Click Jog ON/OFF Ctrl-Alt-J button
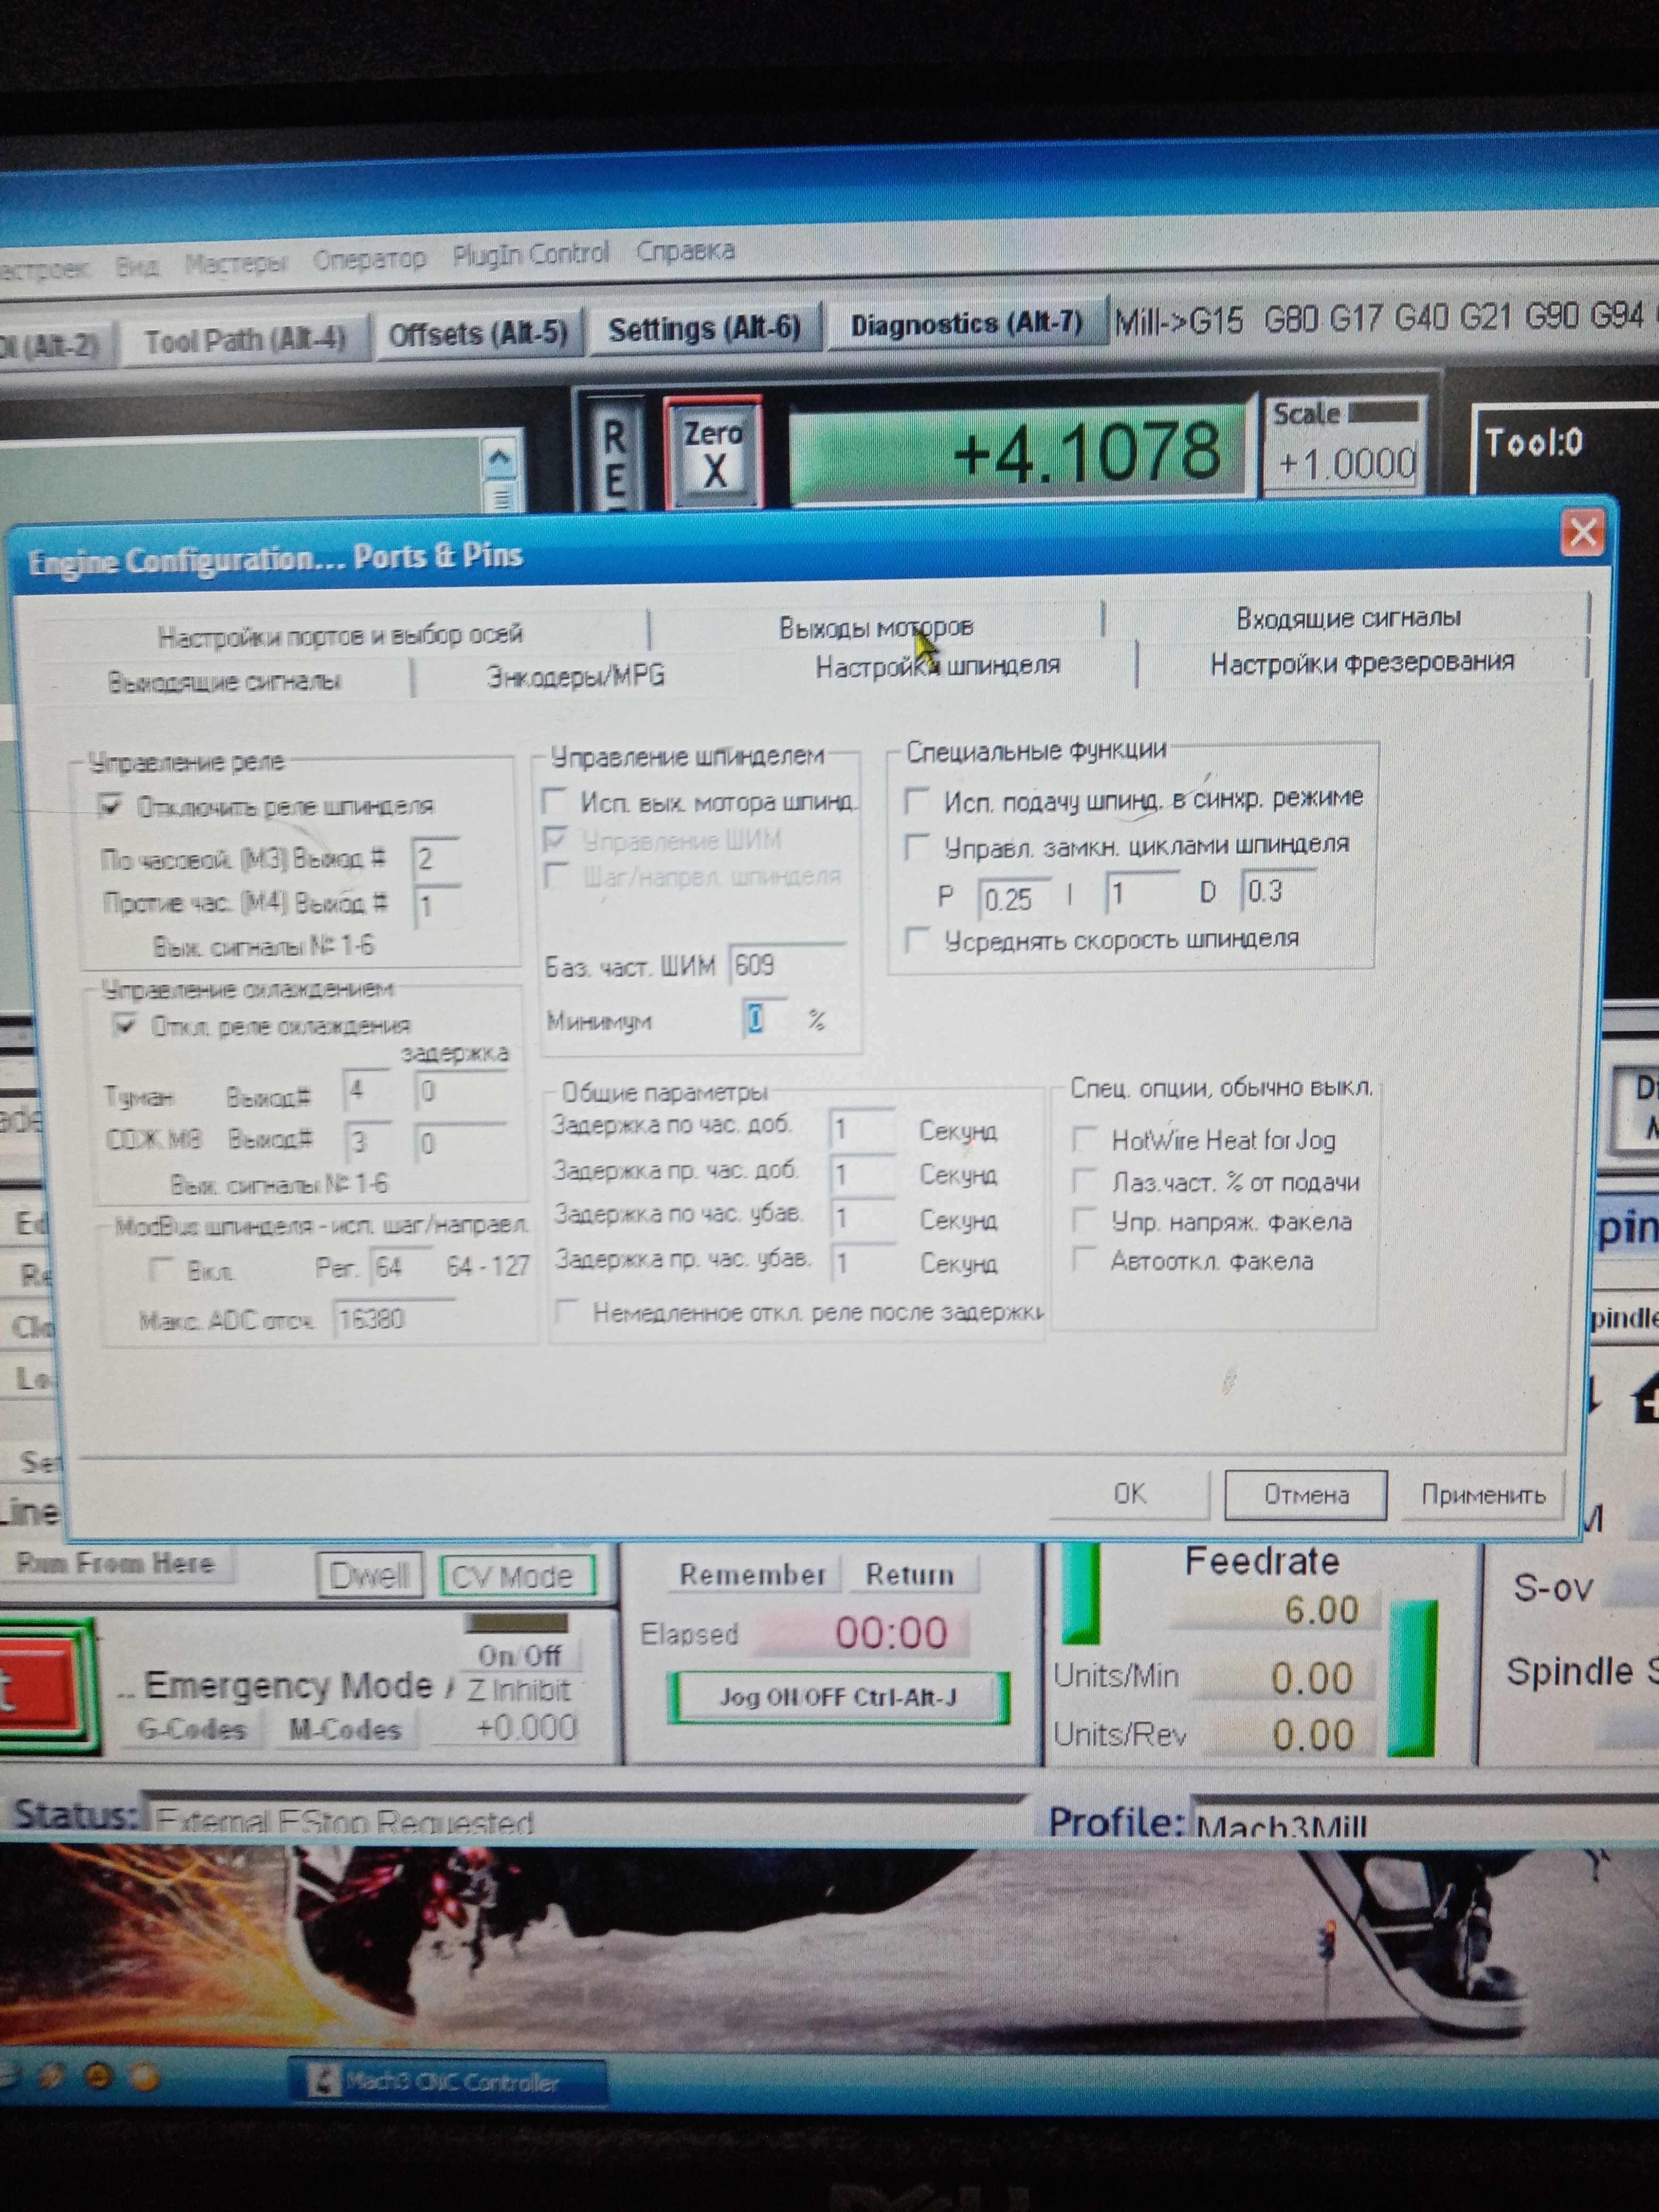 tap(838, 1698)
